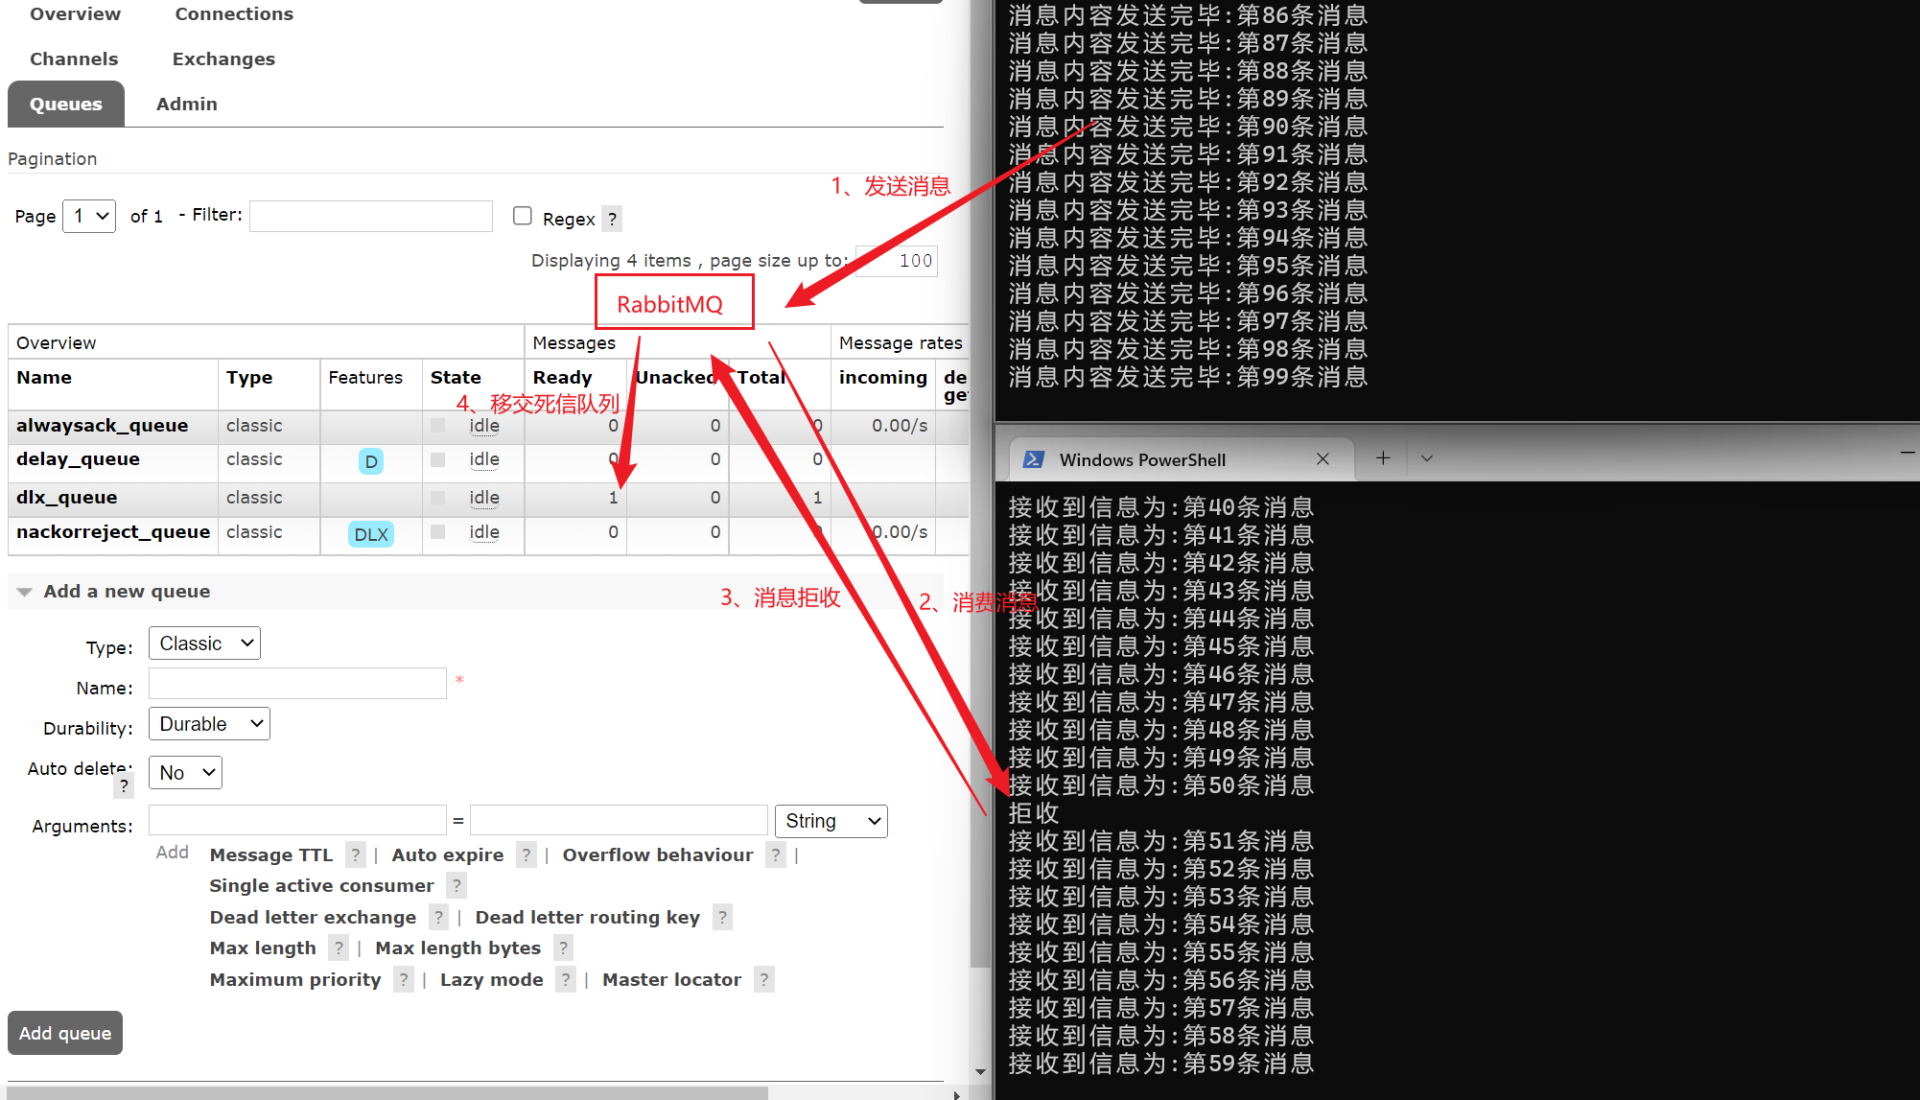Click the Queues tab in RabbitMQ
Viewport: 1920px width, 1100px height.
pyautogui.click(x=66, y=103)
